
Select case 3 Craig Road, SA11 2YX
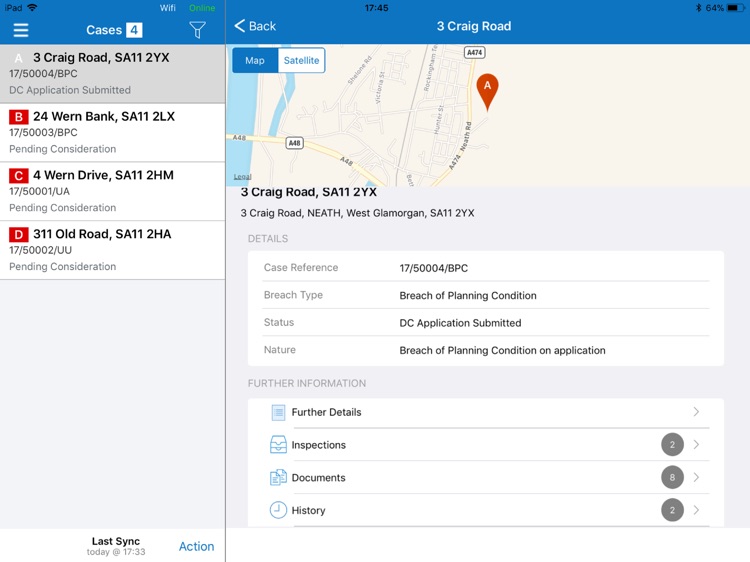112,74
